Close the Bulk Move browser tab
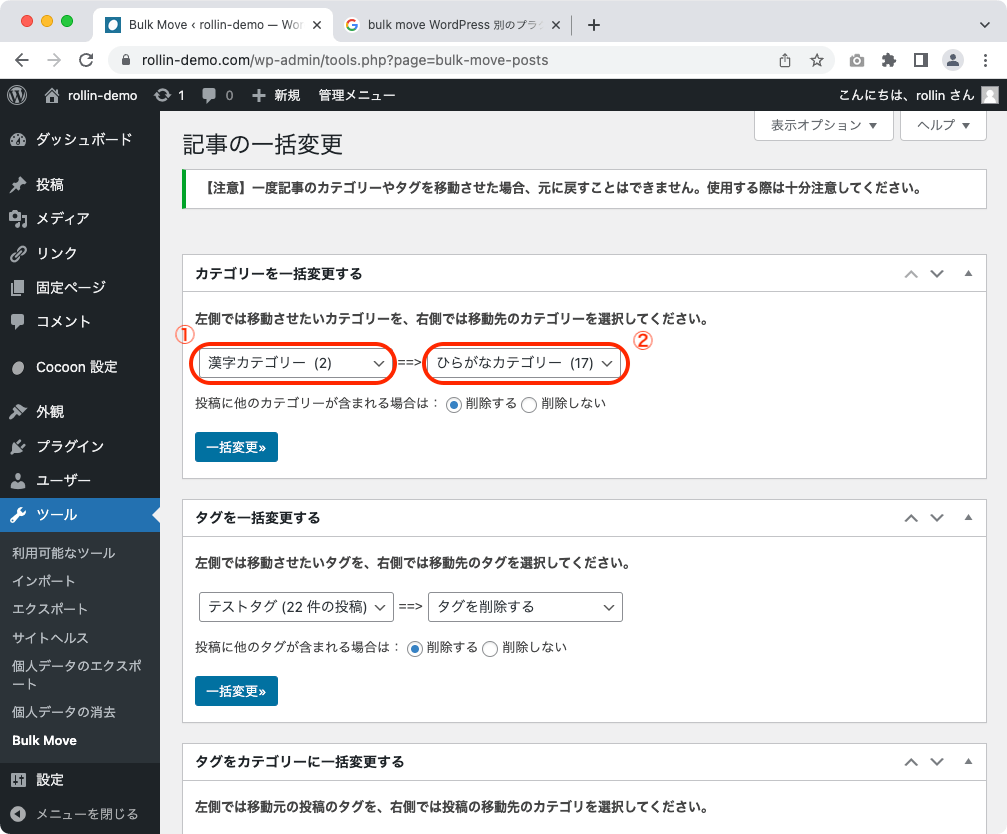 pyautogui.click(x=317, y=25)
